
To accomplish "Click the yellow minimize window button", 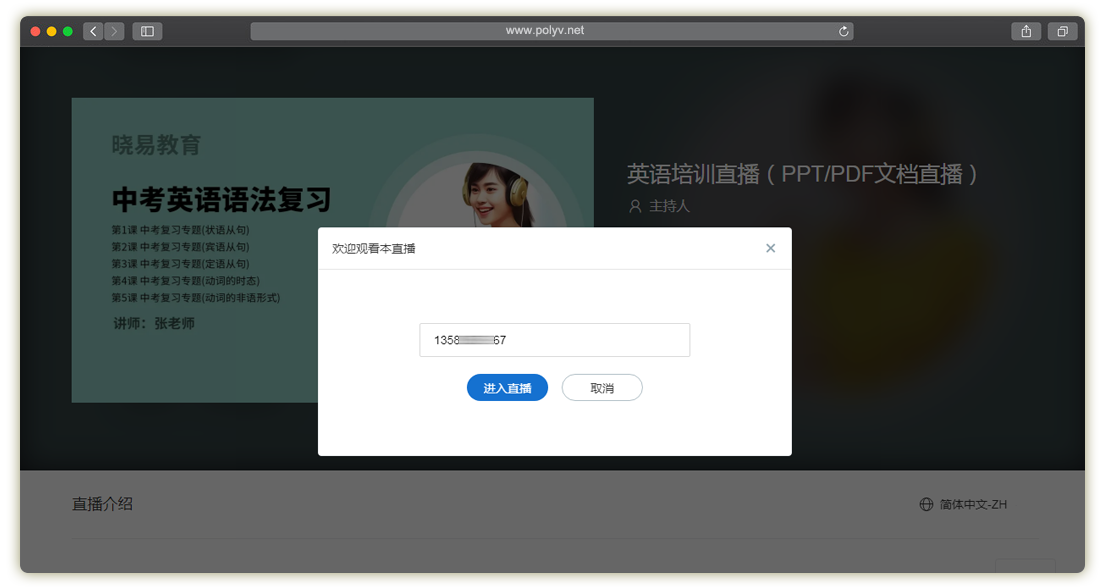I will pyautogui.click(x=52, y=31).
